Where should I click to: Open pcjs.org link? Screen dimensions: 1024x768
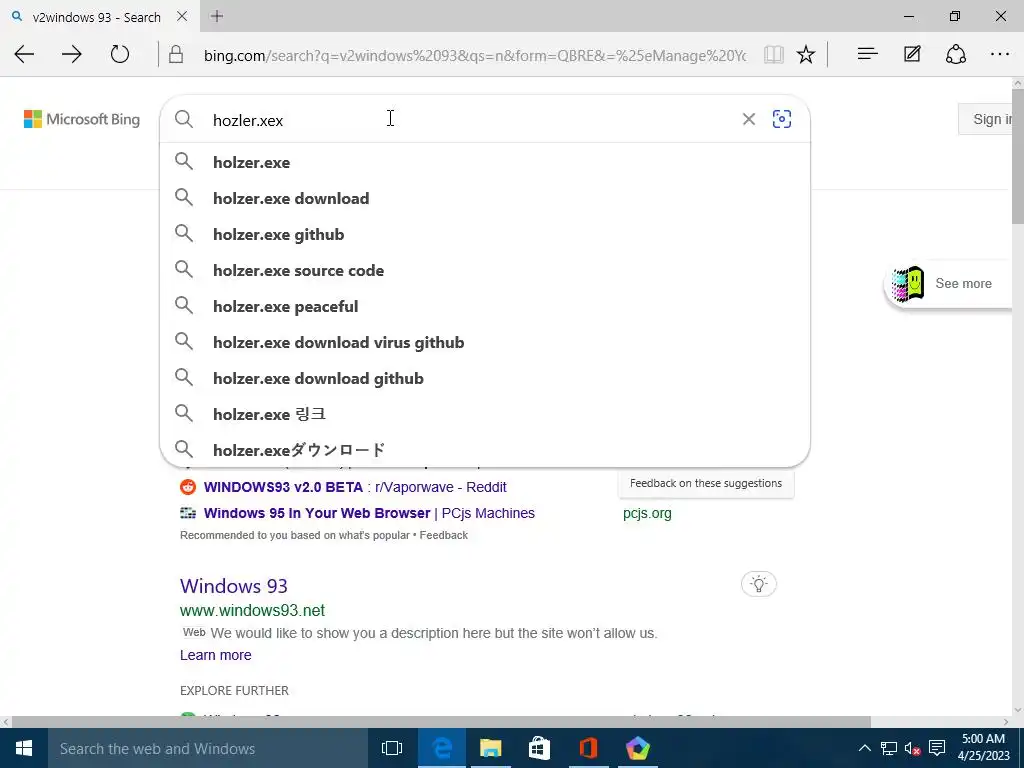coord(647,513)
